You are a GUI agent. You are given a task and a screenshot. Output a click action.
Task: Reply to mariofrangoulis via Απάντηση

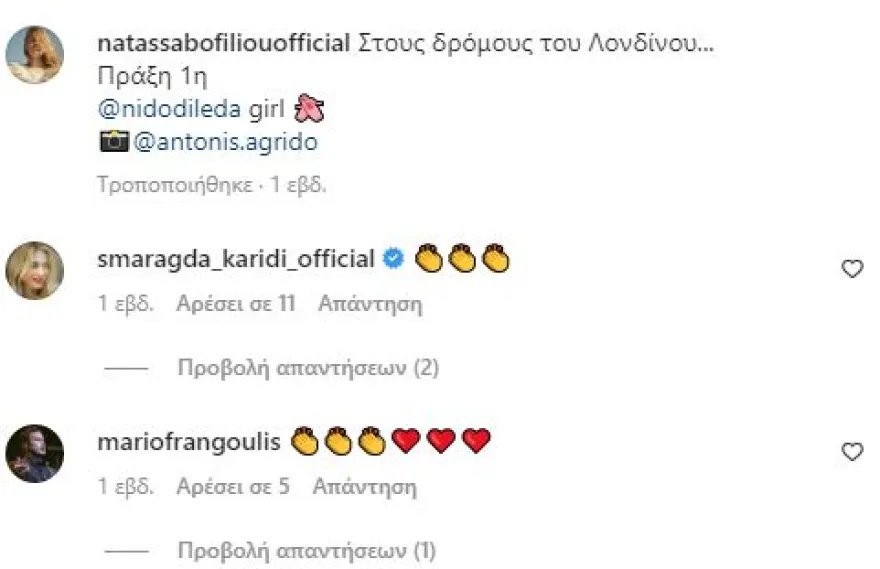click(x=364, y=487)
